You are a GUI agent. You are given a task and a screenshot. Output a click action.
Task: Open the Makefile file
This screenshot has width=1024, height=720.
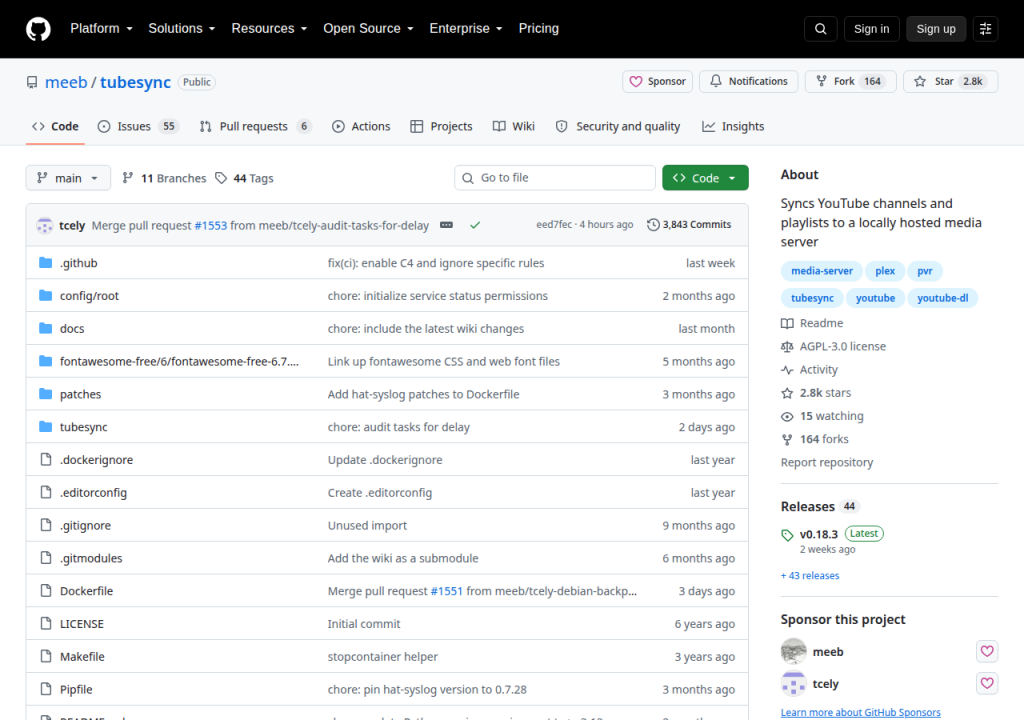82,657
